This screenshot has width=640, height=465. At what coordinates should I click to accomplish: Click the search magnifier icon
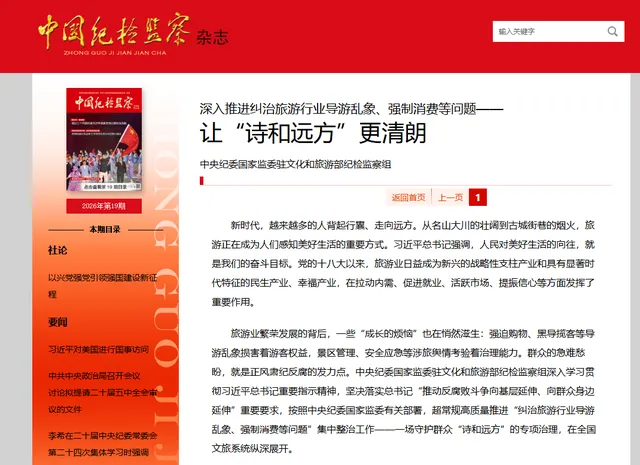(612, 31)
